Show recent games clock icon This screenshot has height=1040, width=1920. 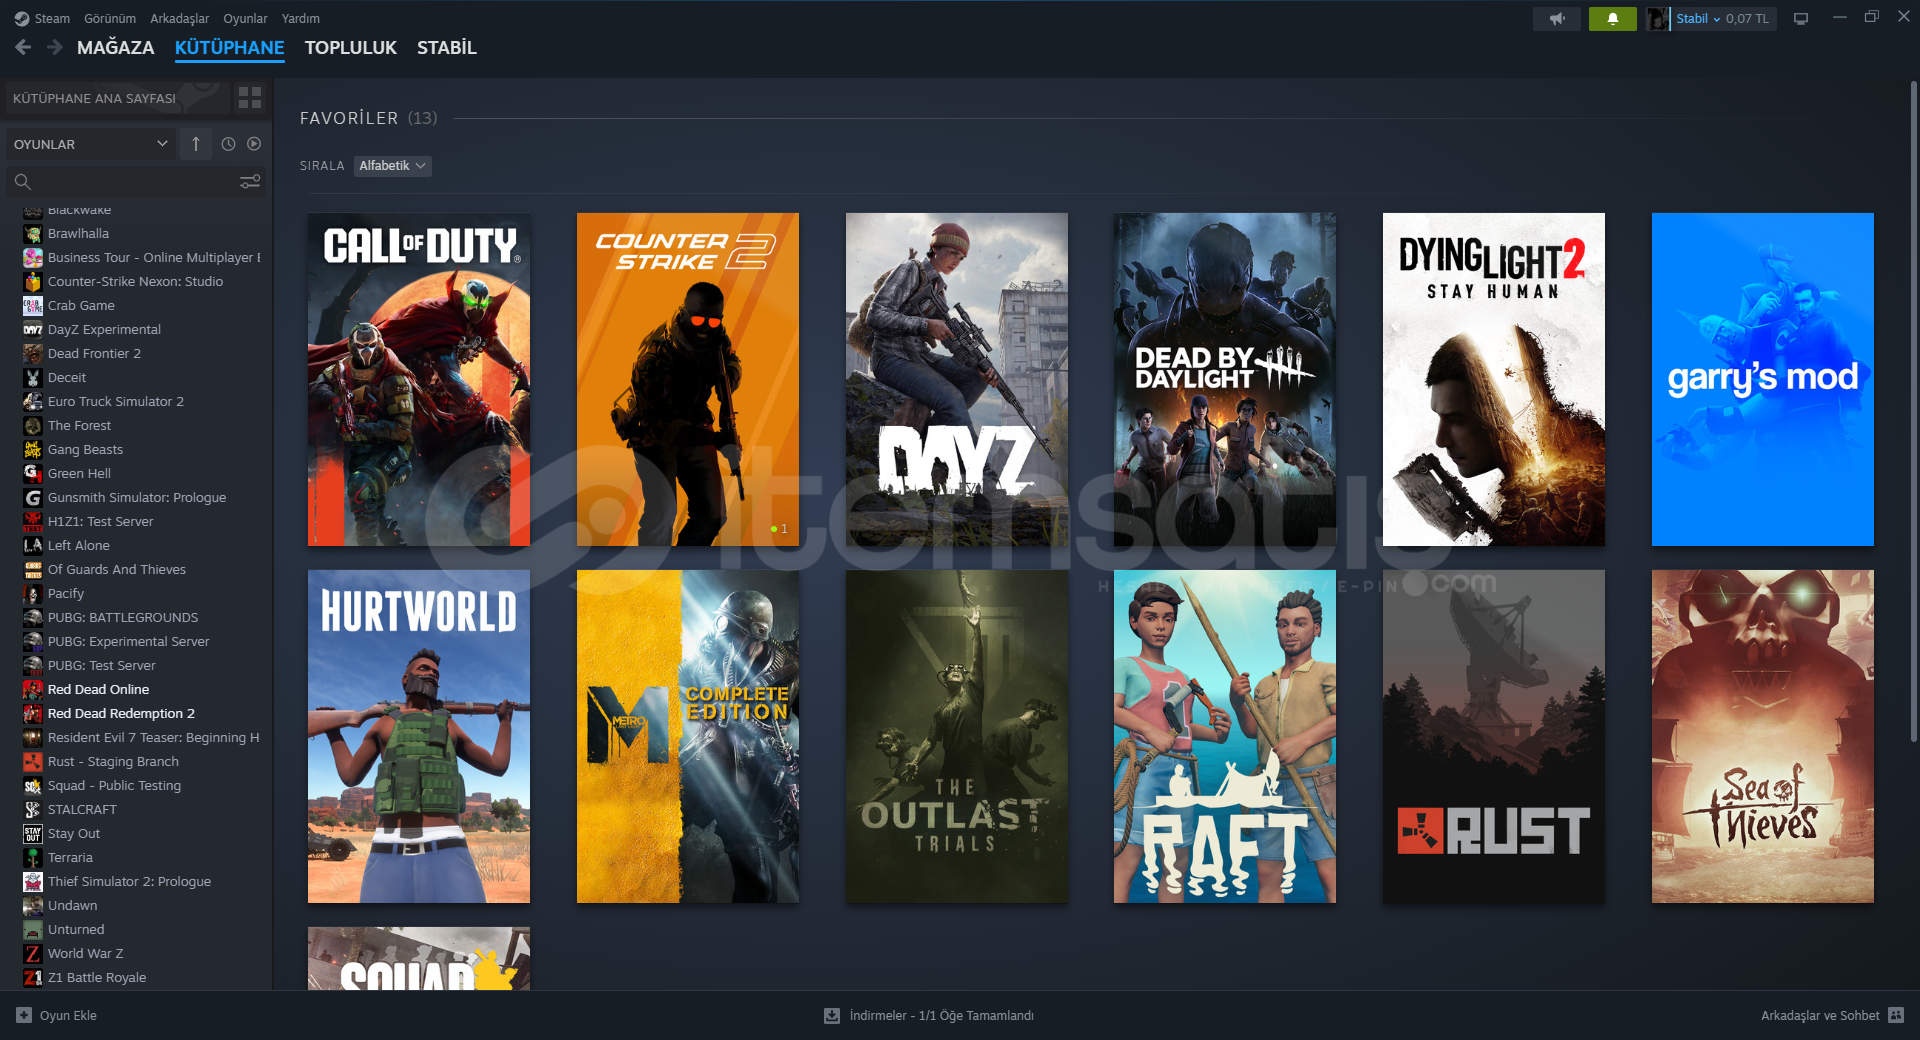point(228,144)
